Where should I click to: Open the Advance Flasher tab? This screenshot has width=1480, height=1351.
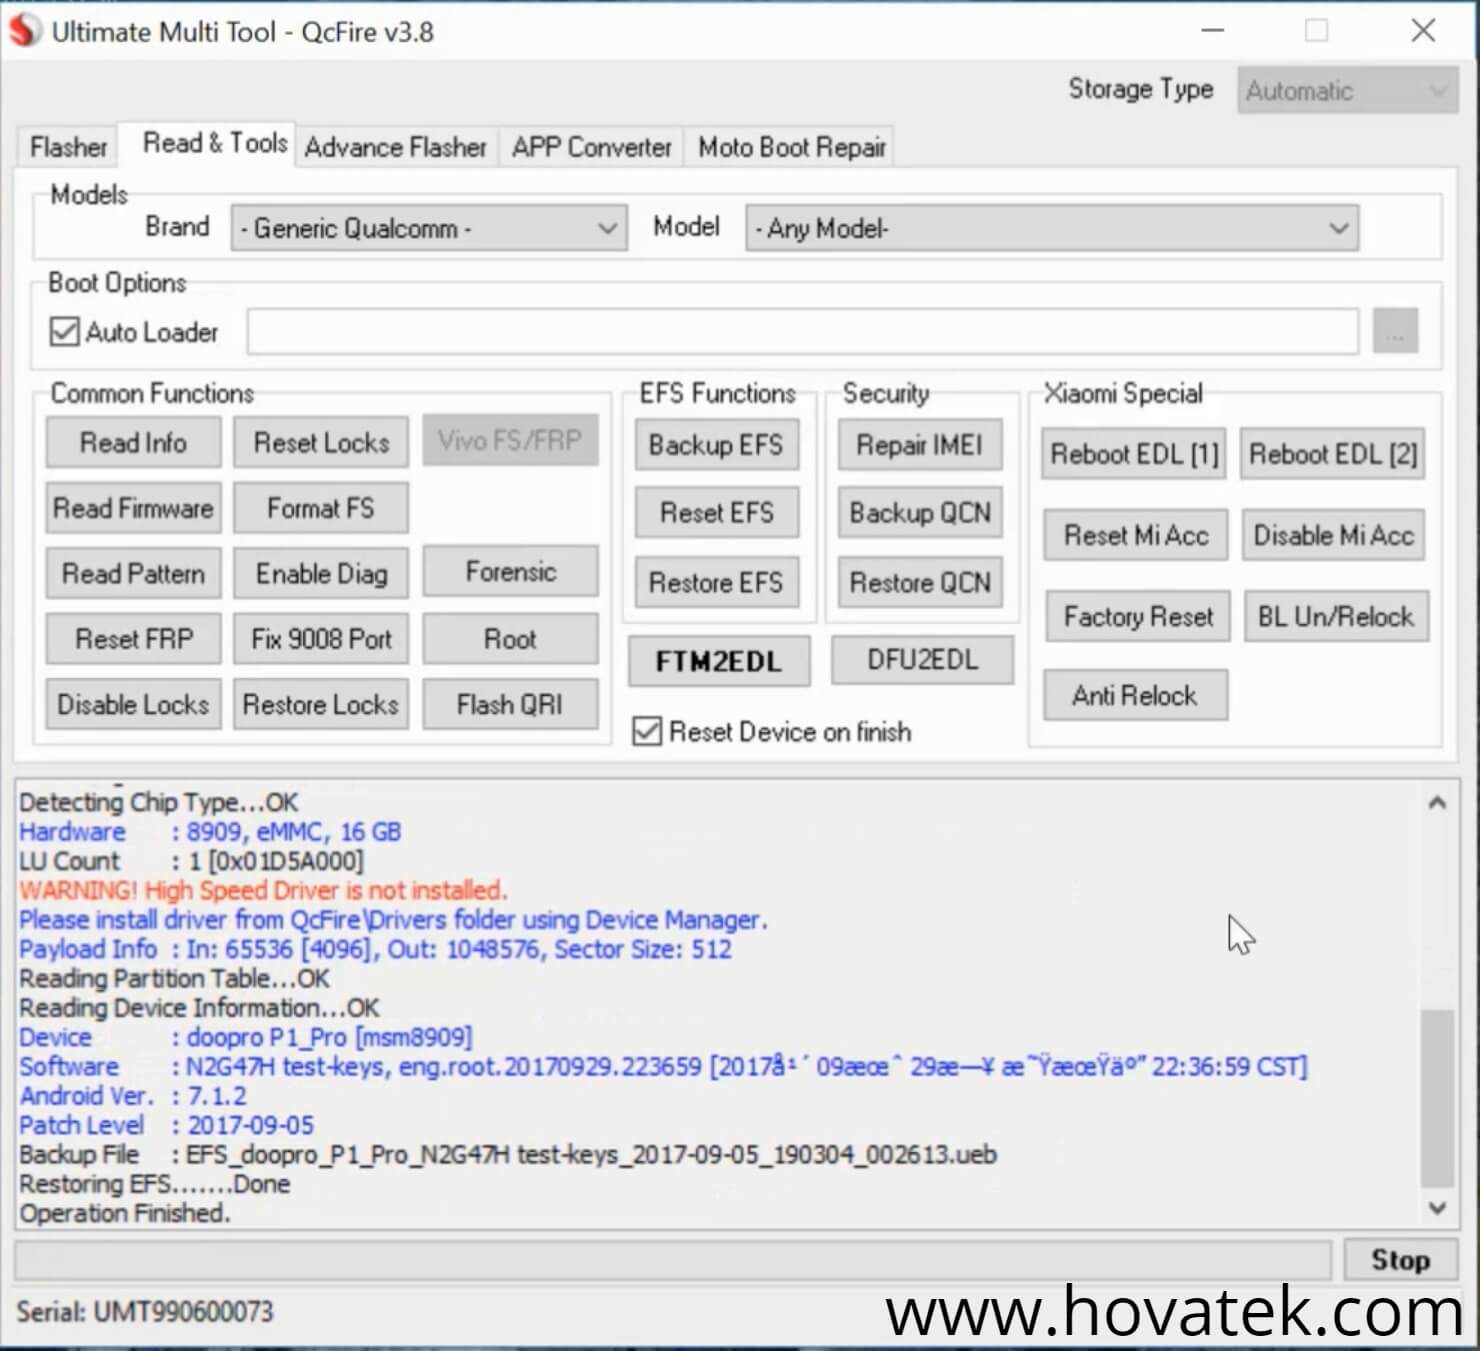click(396, 147)
